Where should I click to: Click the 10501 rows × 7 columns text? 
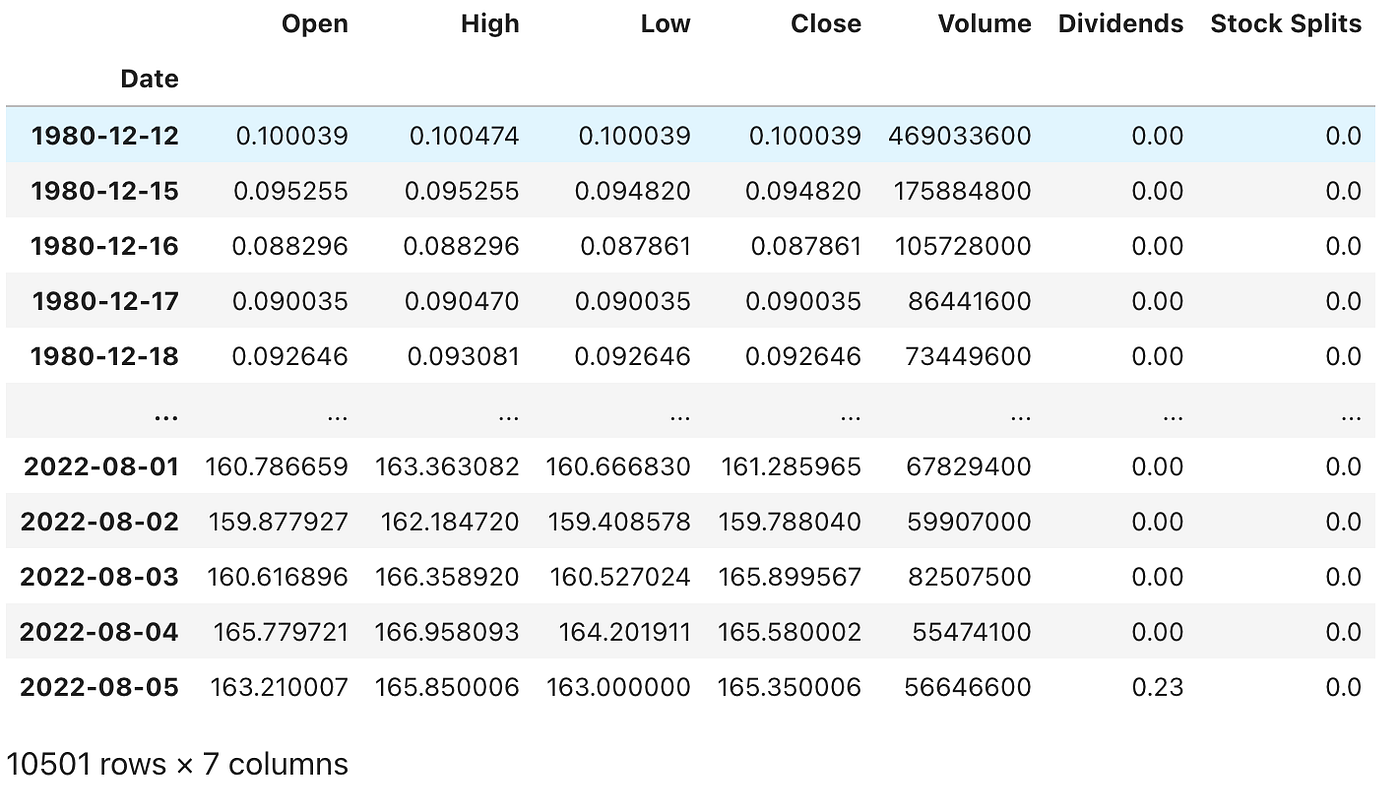174,764
